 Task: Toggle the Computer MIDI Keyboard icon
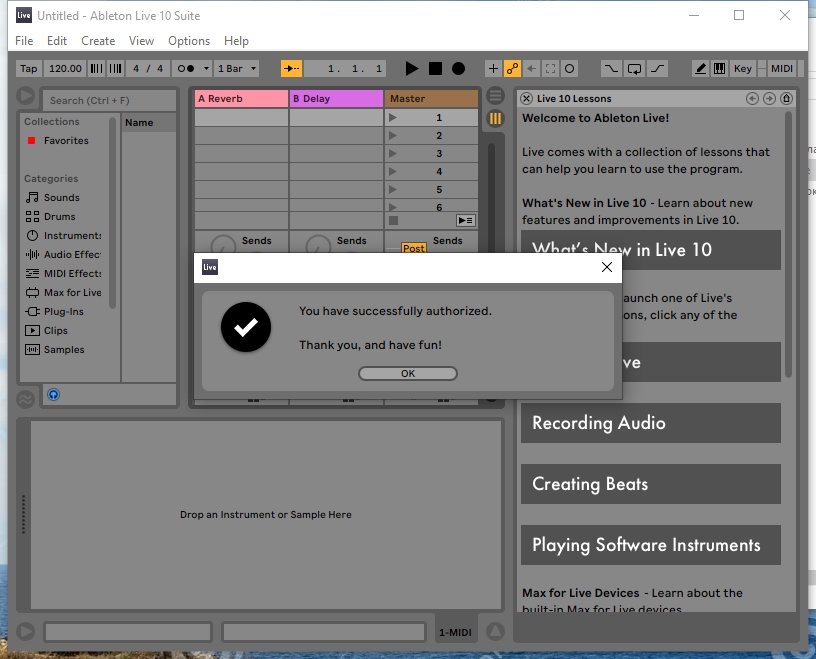click(x=719, y=69)
